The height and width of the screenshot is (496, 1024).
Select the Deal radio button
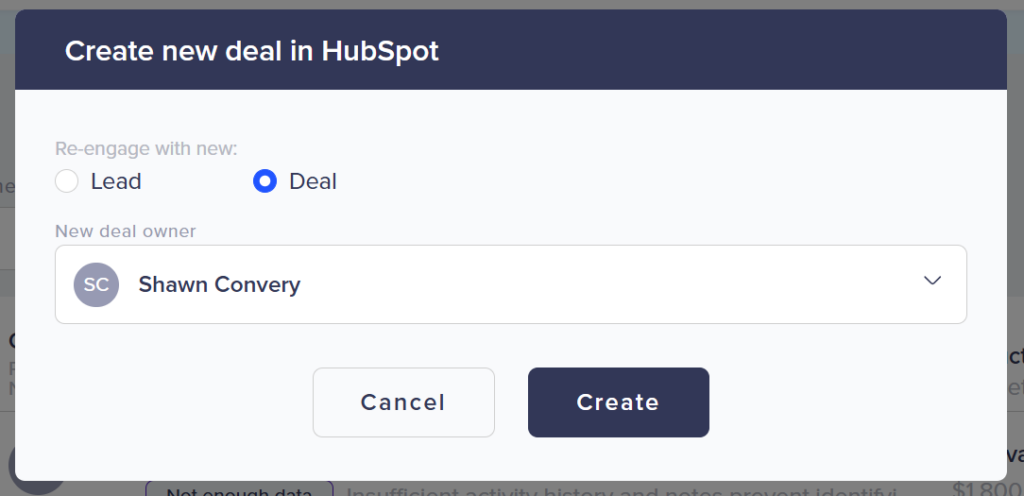pyautogui.click(x=265, y=181)
